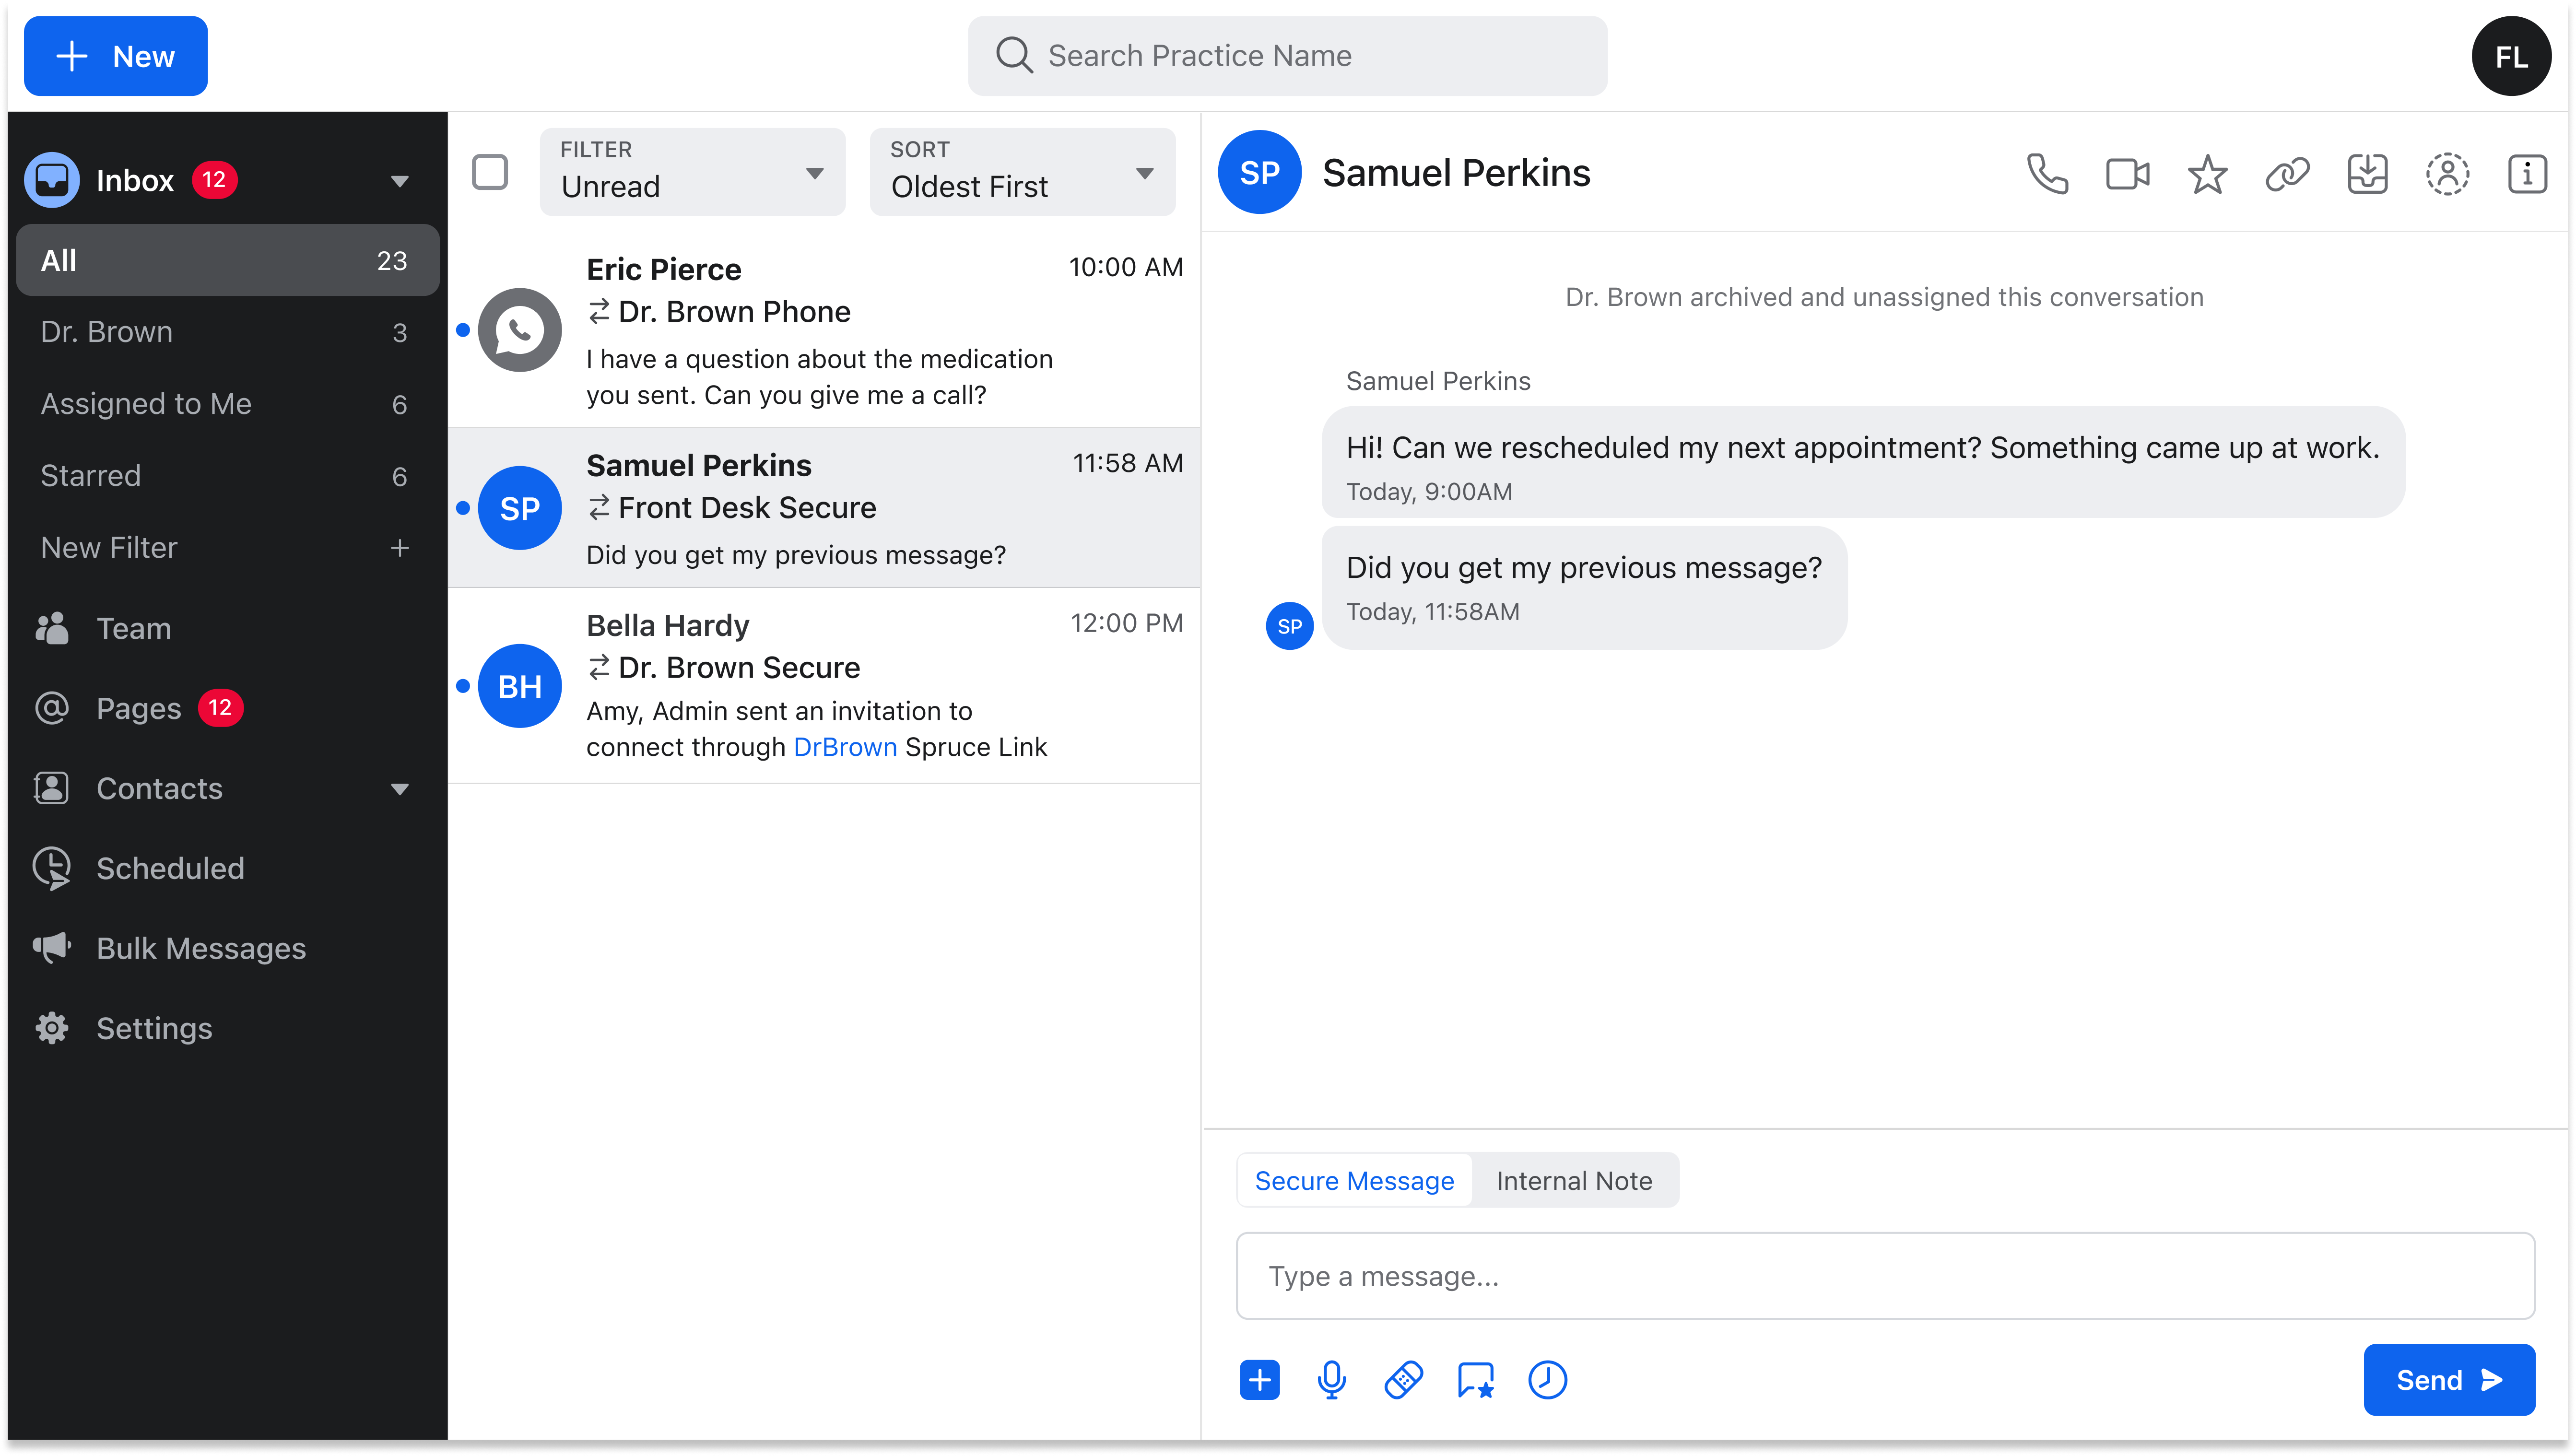Click the 'Dr. Brown Phone' line label
Viewport: 2576px width, 1456px height.
point(734,312)
